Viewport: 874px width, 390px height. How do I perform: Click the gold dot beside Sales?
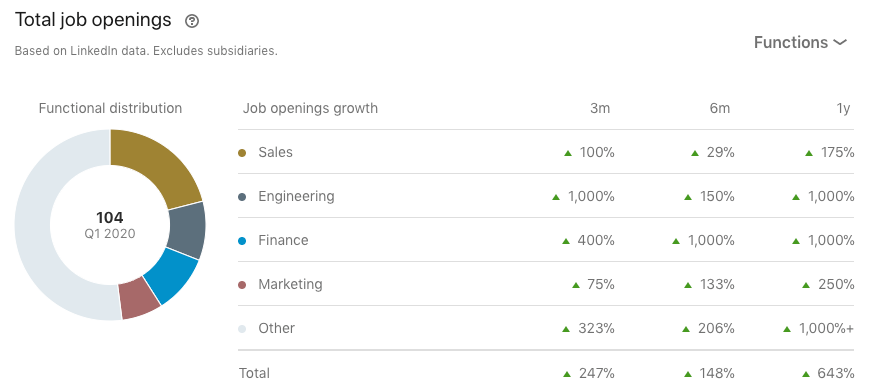click(x=242, y=153)
